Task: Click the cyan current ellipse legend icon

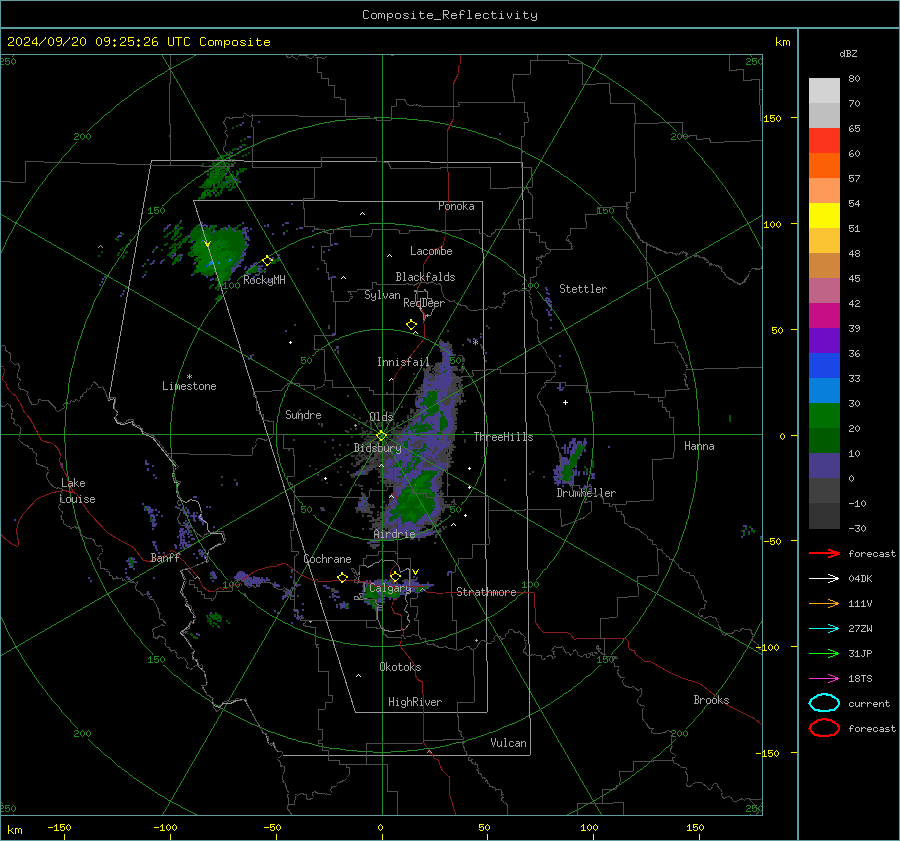Action: (x=824, y=703)
